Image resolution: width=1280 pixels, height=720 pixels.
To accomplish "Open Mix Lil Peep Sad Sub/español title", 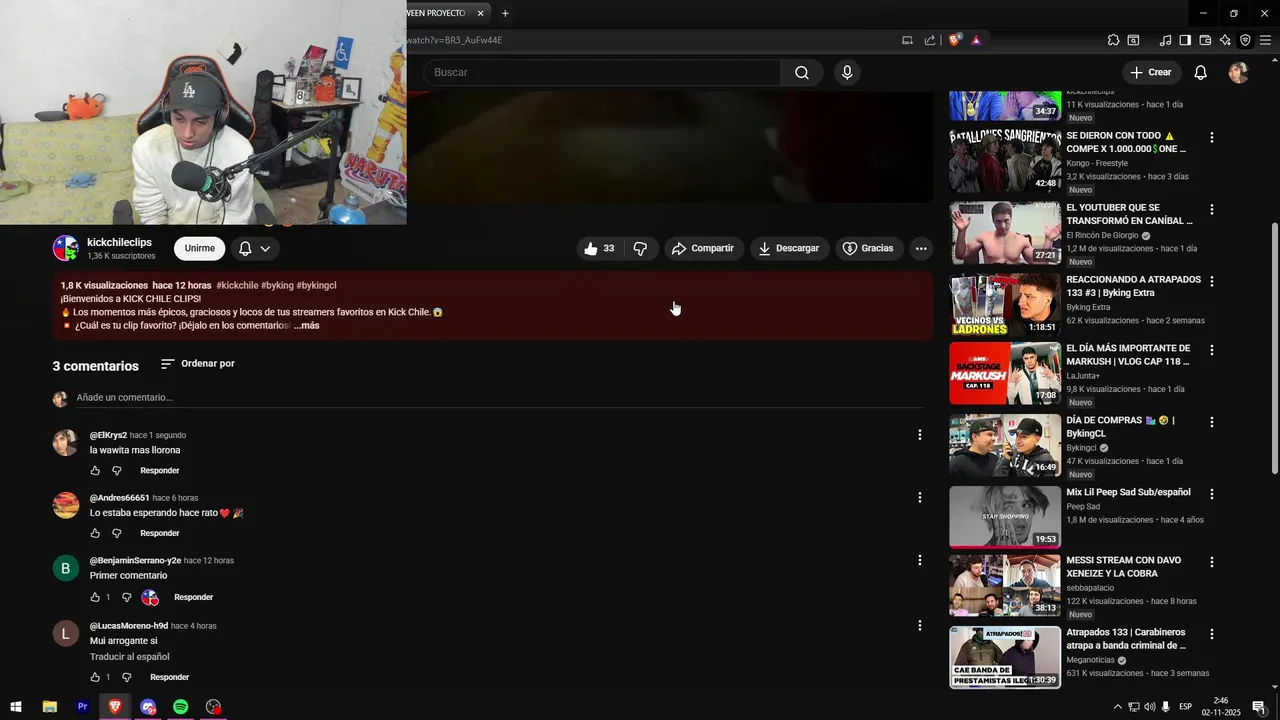I will pos(1128,492).
